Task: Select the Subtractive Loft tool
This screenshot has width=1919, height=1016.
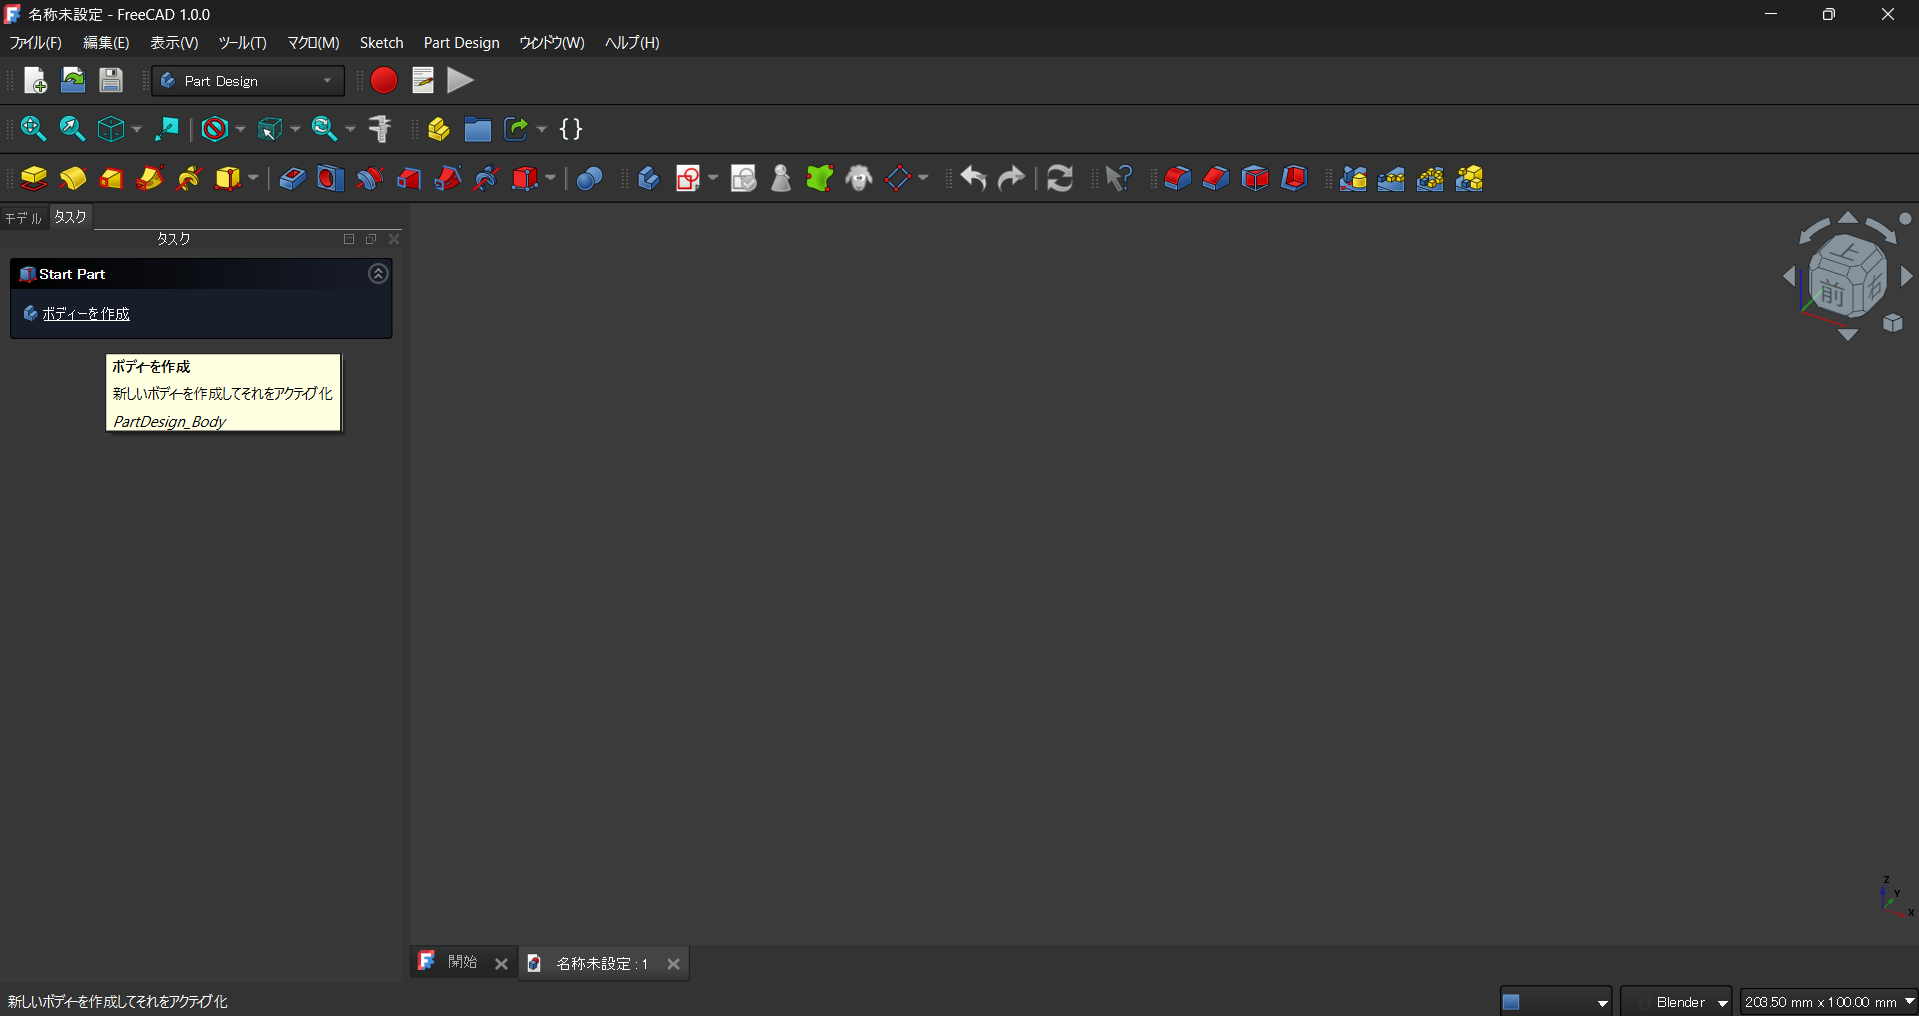Action: [x=409, y=179]
